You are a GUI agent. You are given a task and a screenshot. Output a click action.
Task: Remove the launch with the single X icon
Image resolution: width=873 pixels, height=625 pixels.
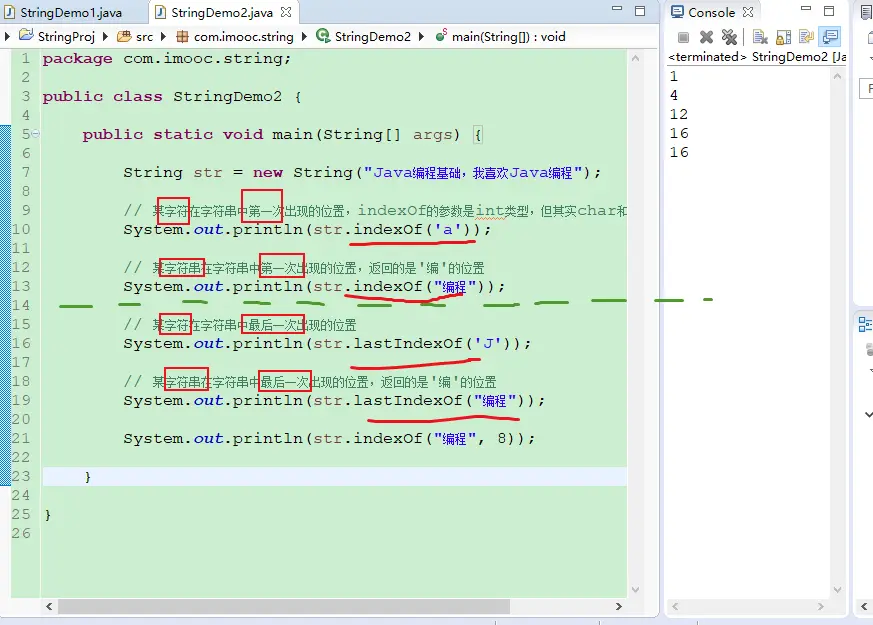tap(706, 37)
